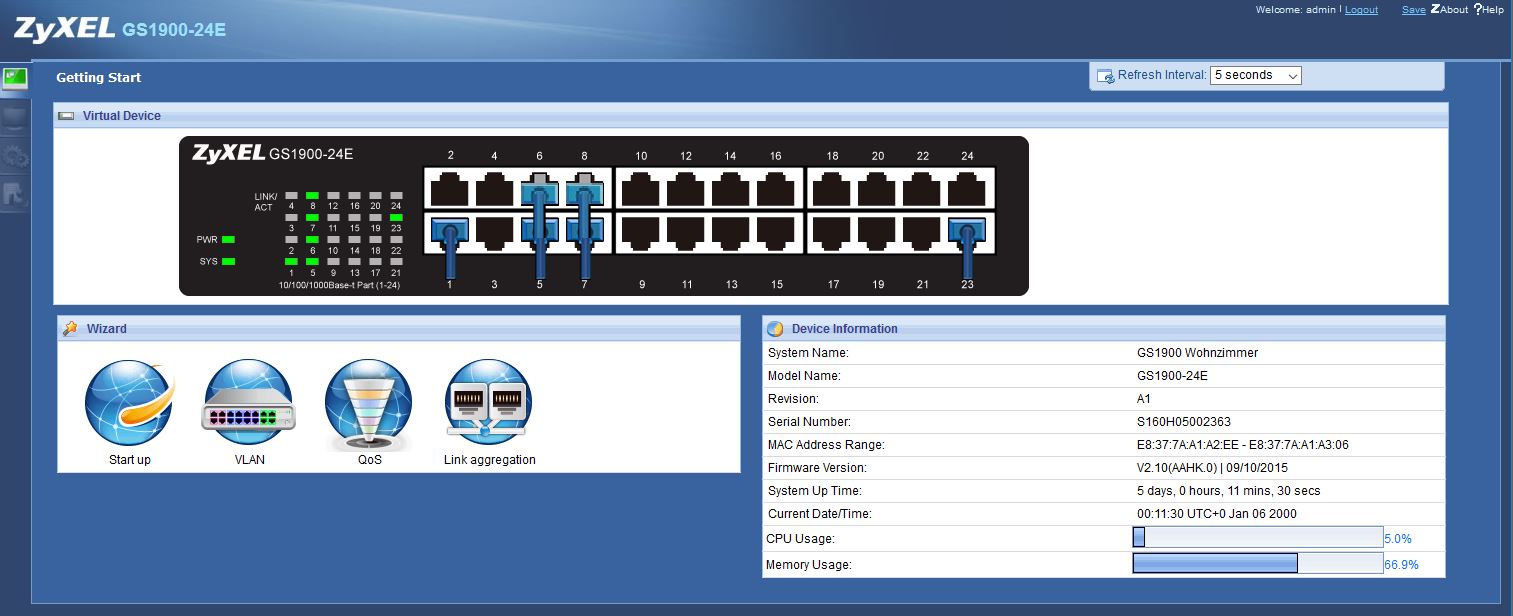
Task: Click the Wizard panel header star icon
Action: [70, 328]
